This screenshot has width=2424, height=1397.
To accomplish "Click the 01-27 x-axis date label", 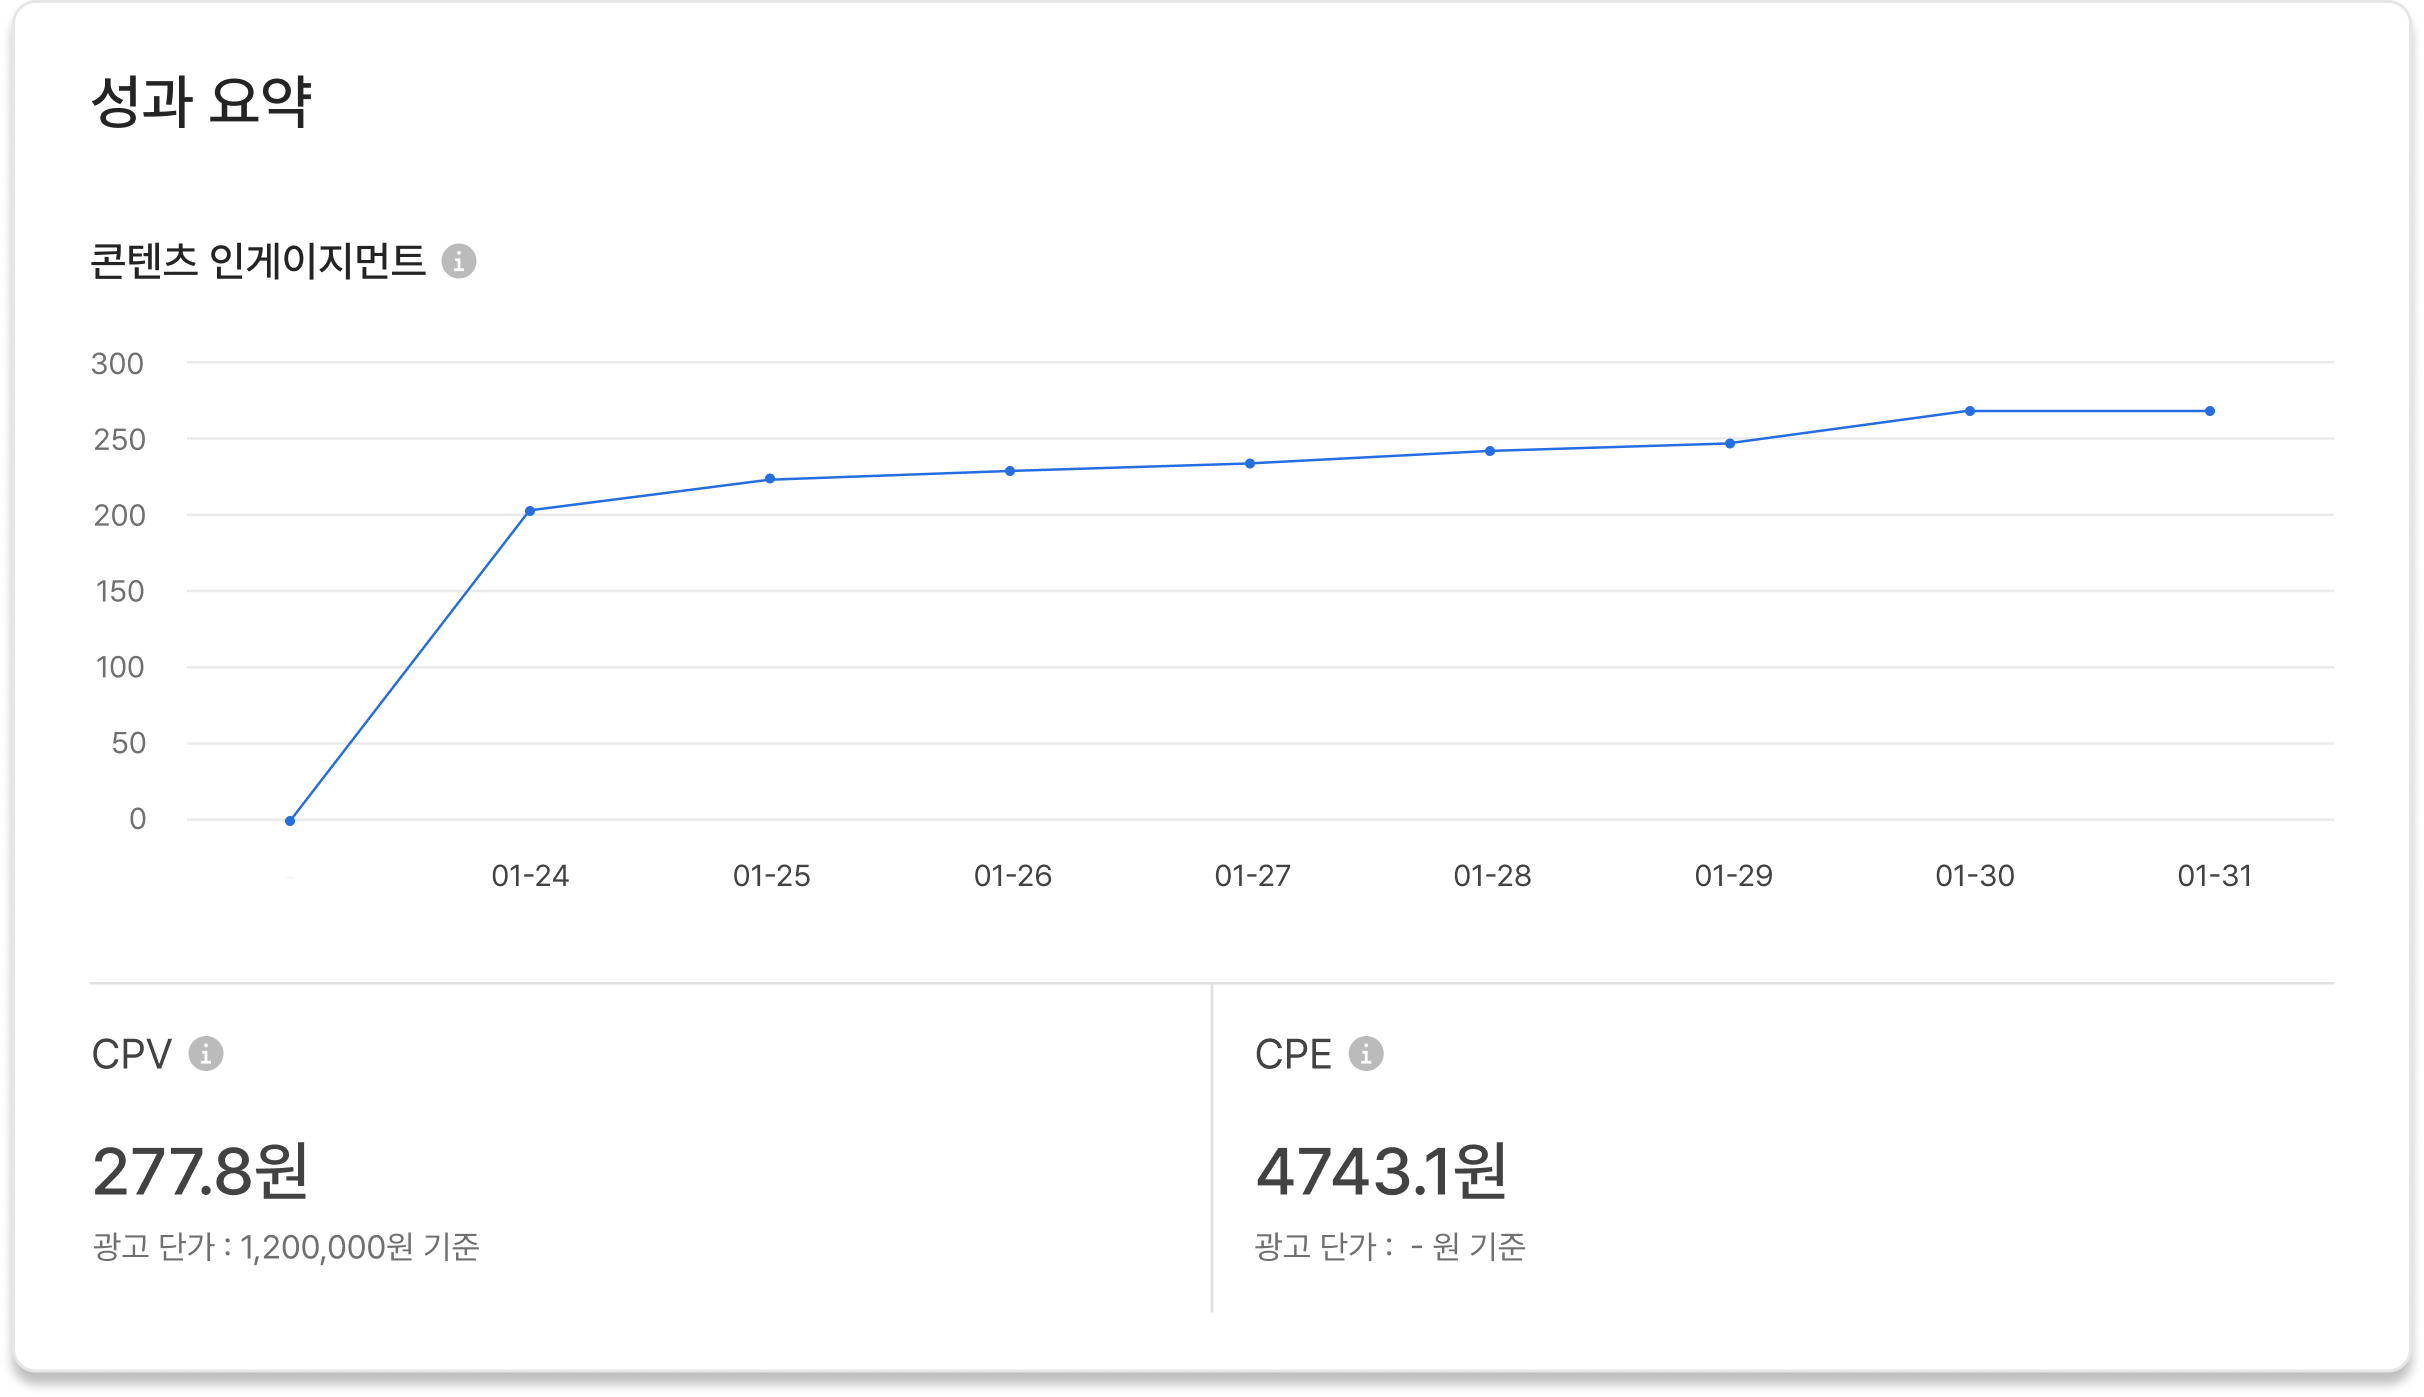I will tap(1253, 876).
